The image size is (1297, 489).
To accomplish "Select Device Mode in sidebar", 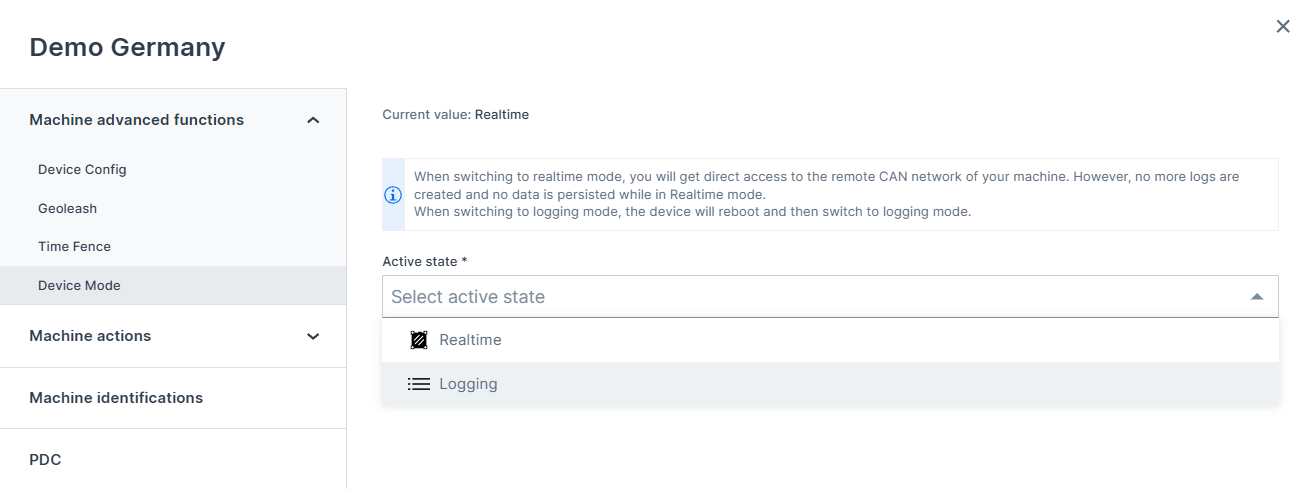I will [79, 285].
